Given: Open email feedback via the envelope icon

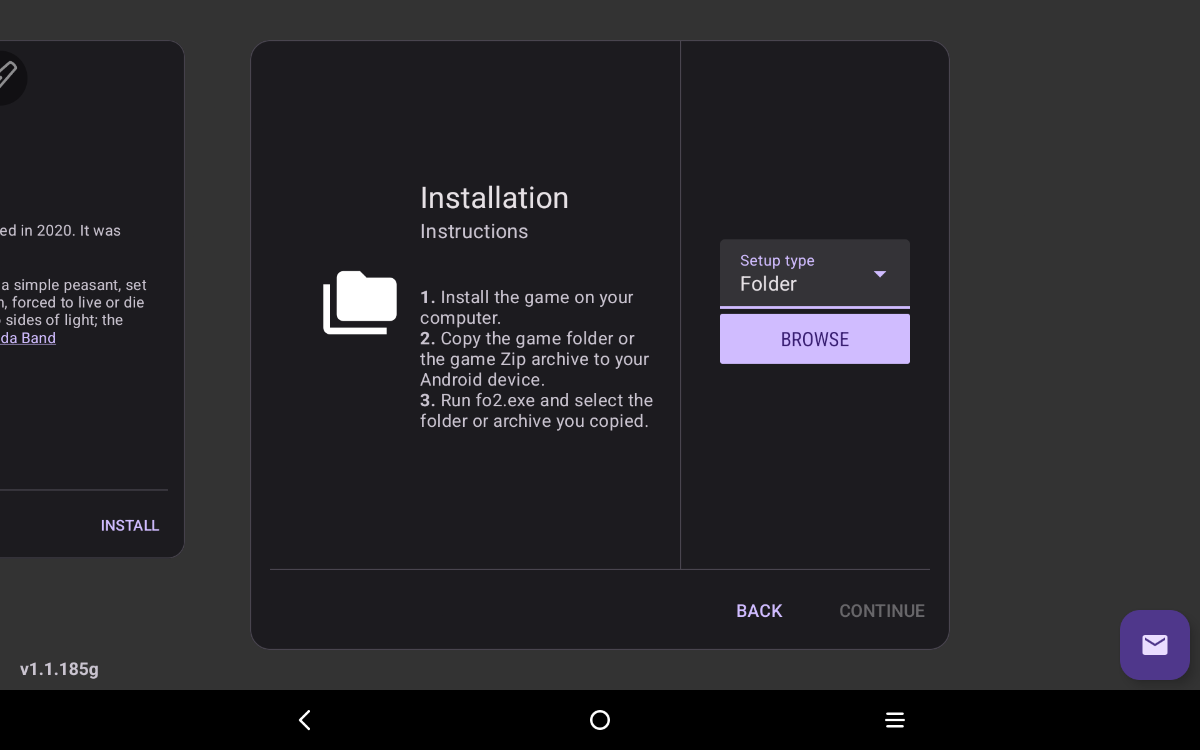Looking at the screenshot, I should [x=1154, y=645].
